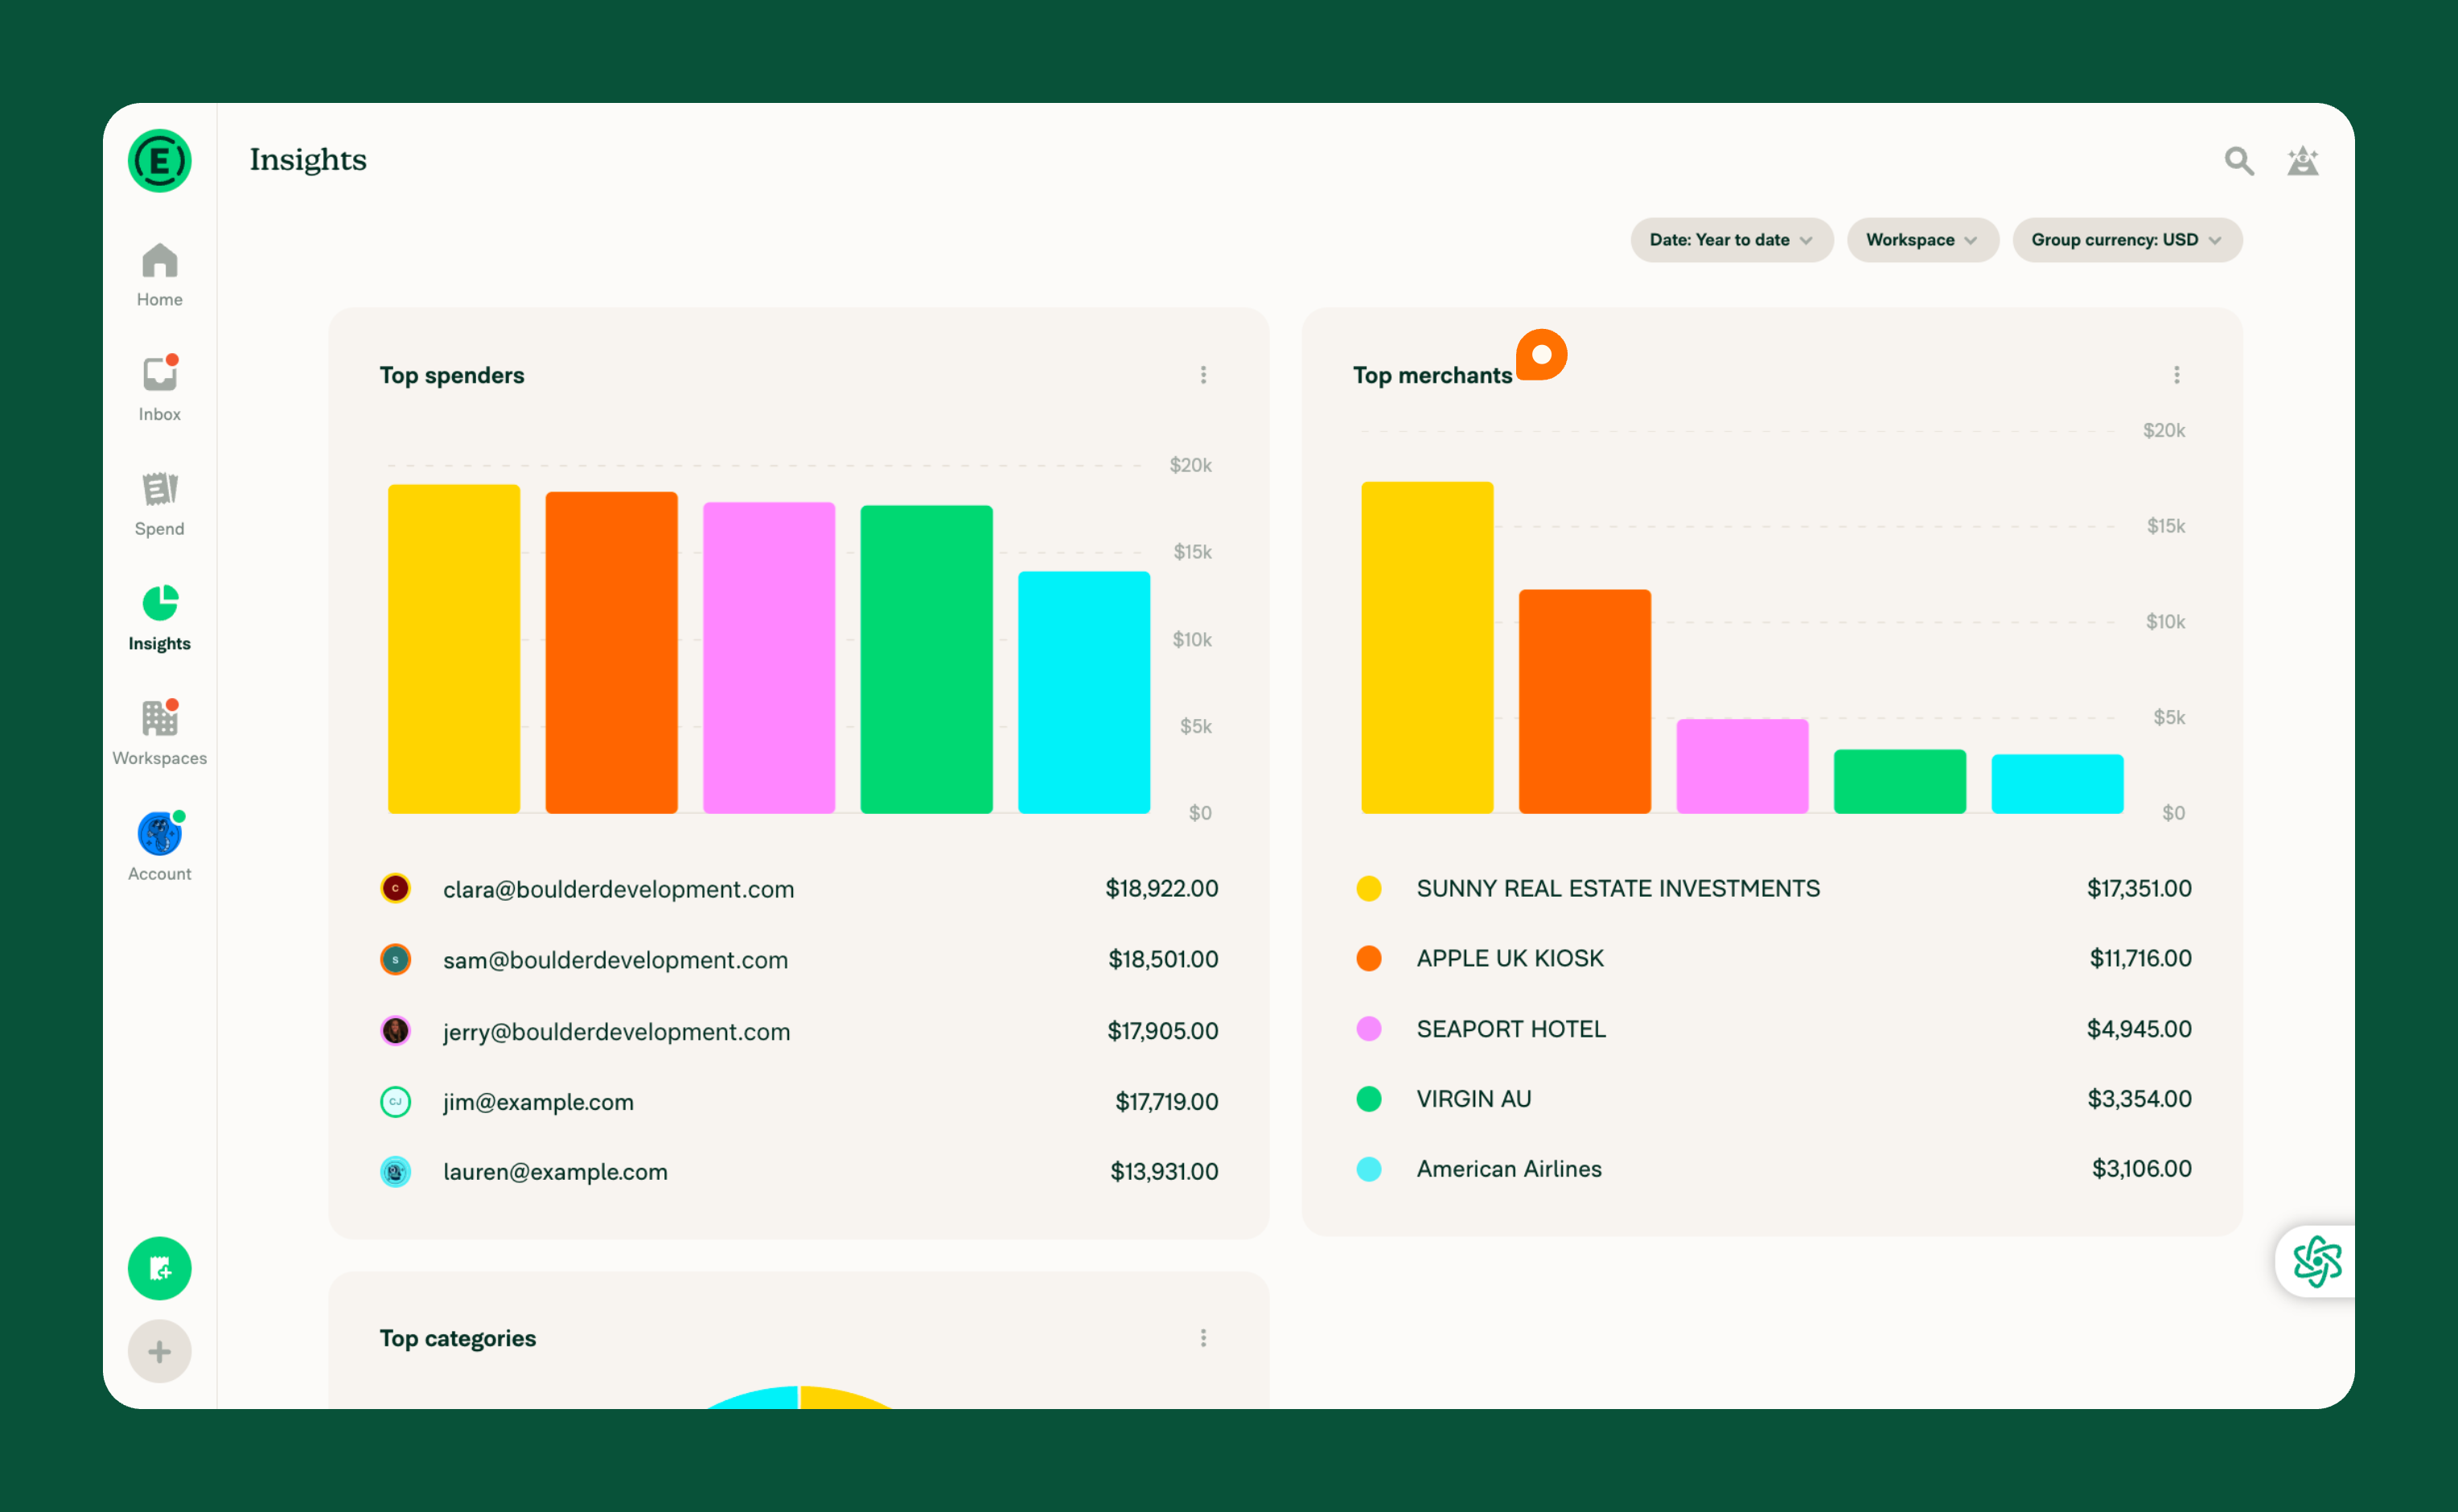Open Top categories three-dot menu
Image resolution: width=2458 pixels, height=1512 pixels.
[1203, 1338]
